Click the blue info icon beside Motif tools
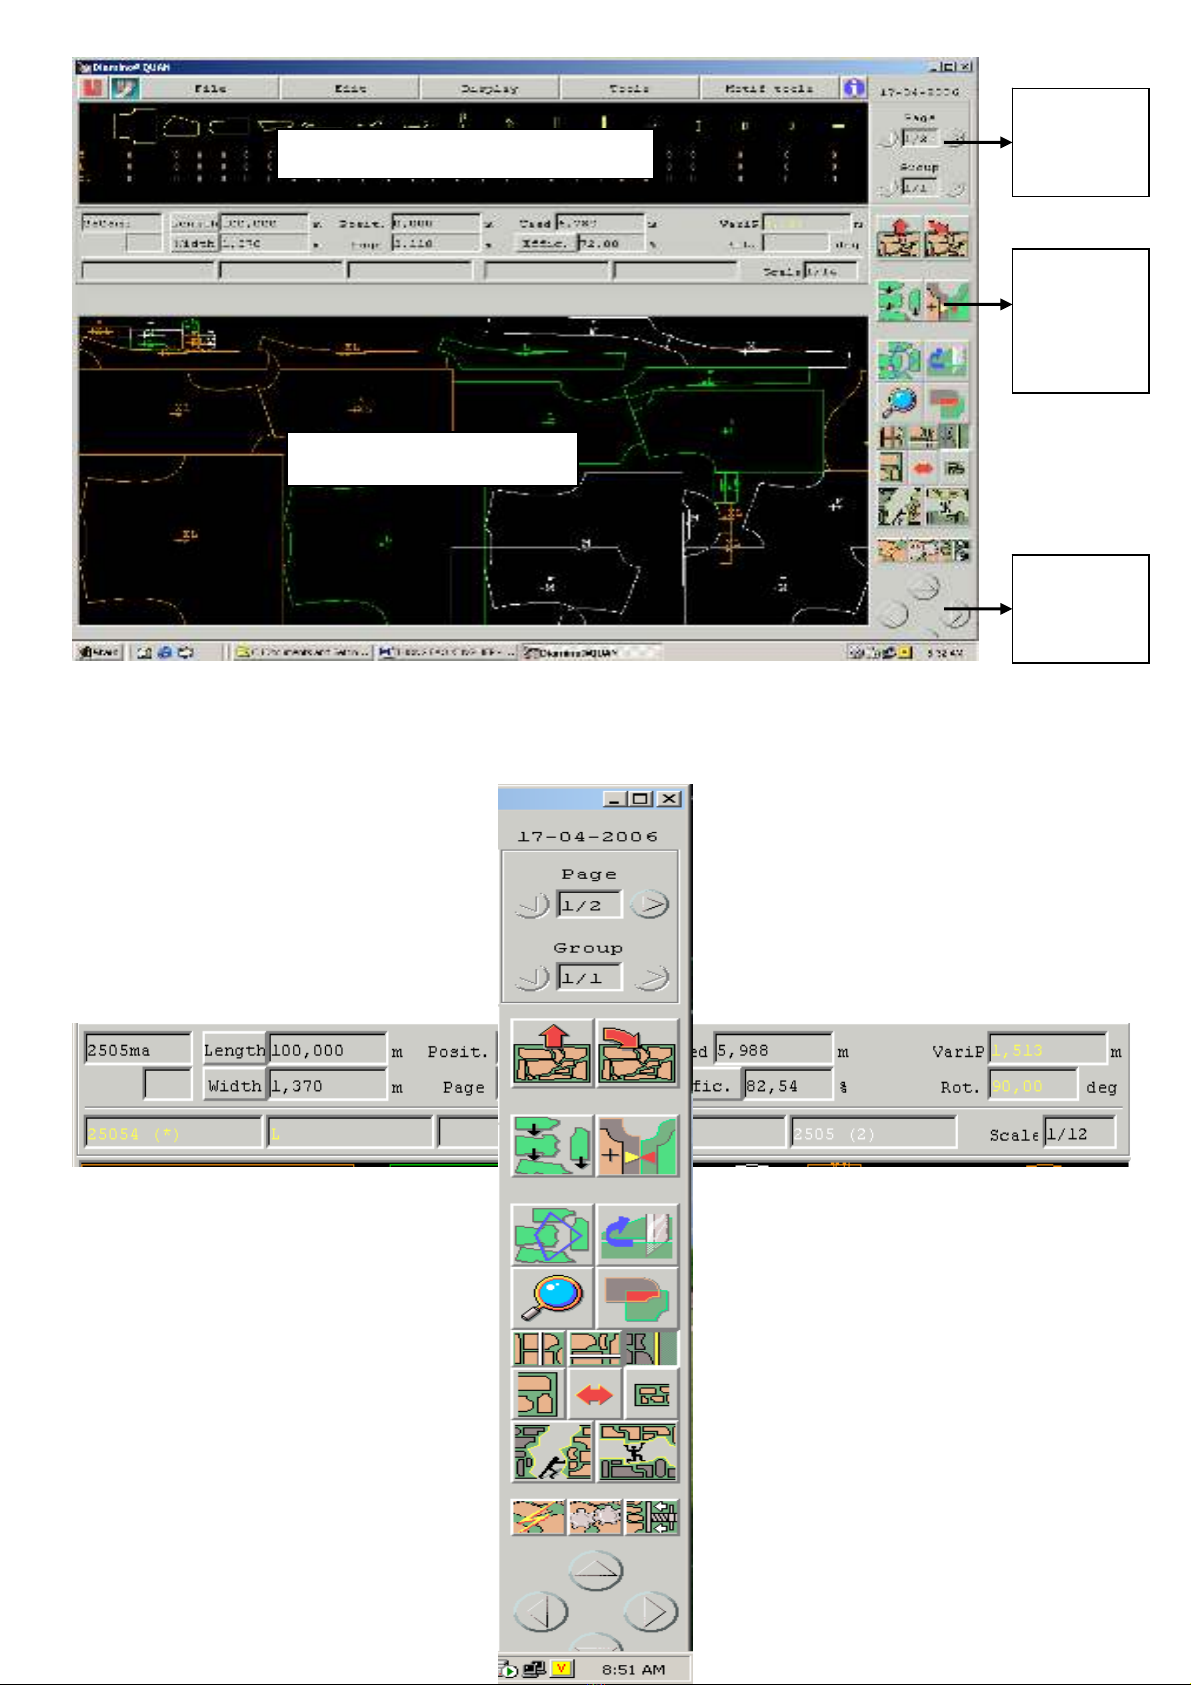Viewport: 1191px width, 1685px height. [x=853, y=88]
